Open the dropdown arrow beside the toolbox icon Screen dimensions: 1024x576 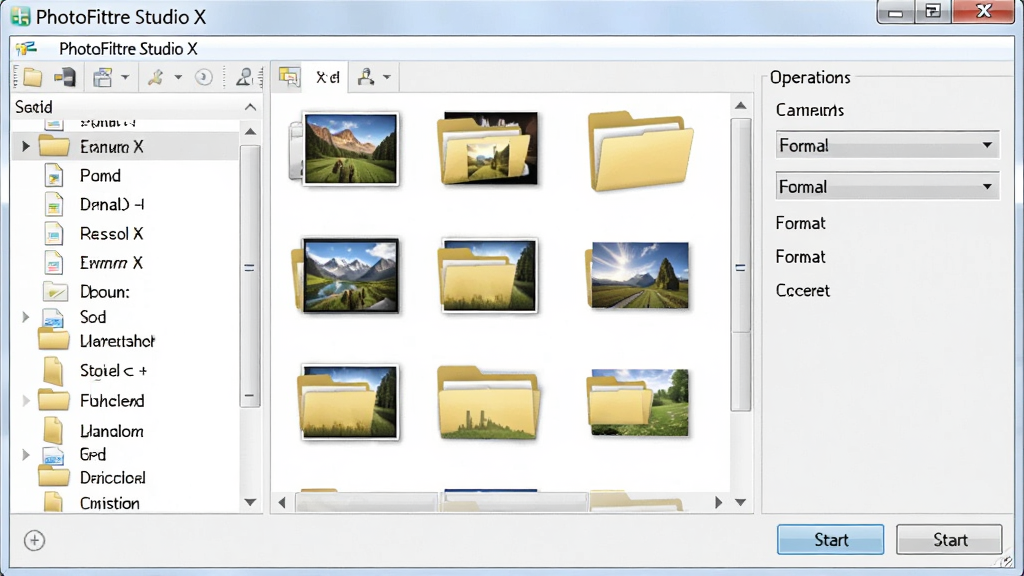click(x=125, y=78)
